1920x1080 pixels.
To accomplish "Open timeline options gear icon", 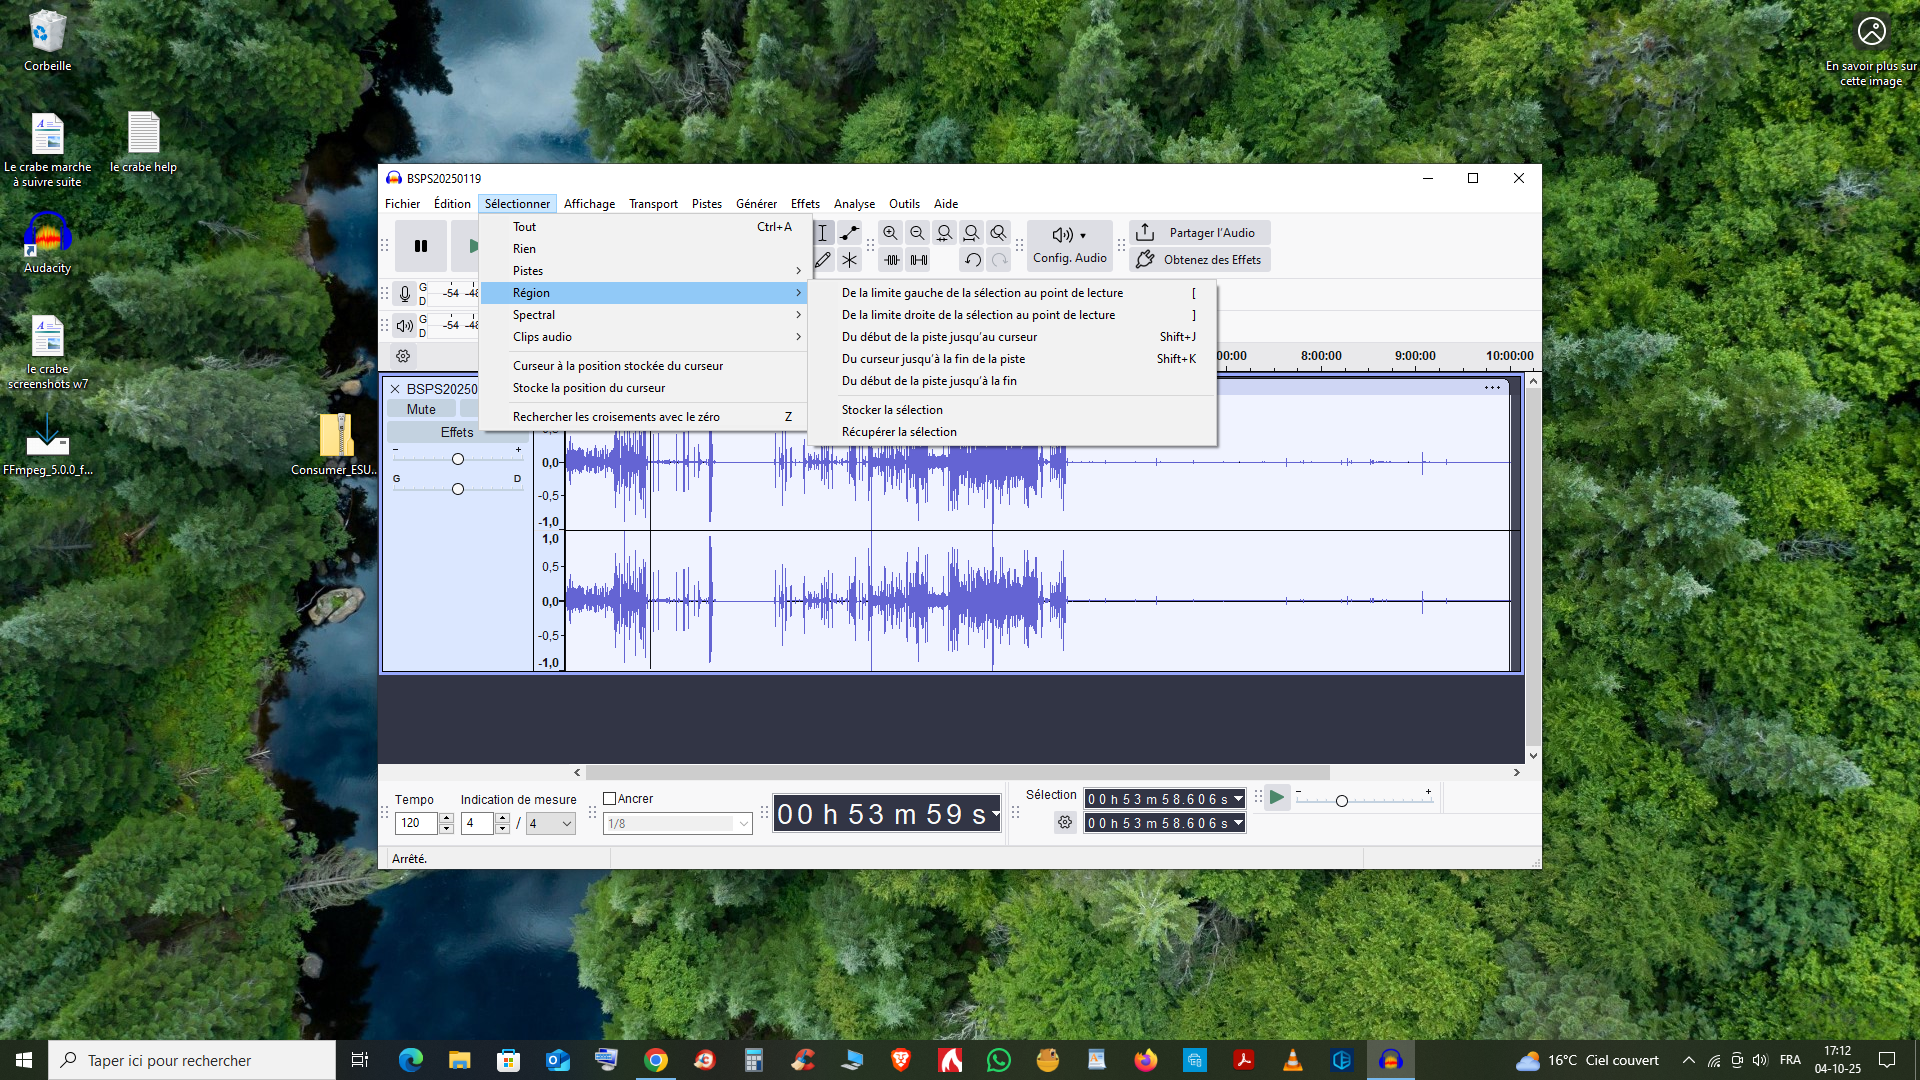I will [x=403, y=356].
